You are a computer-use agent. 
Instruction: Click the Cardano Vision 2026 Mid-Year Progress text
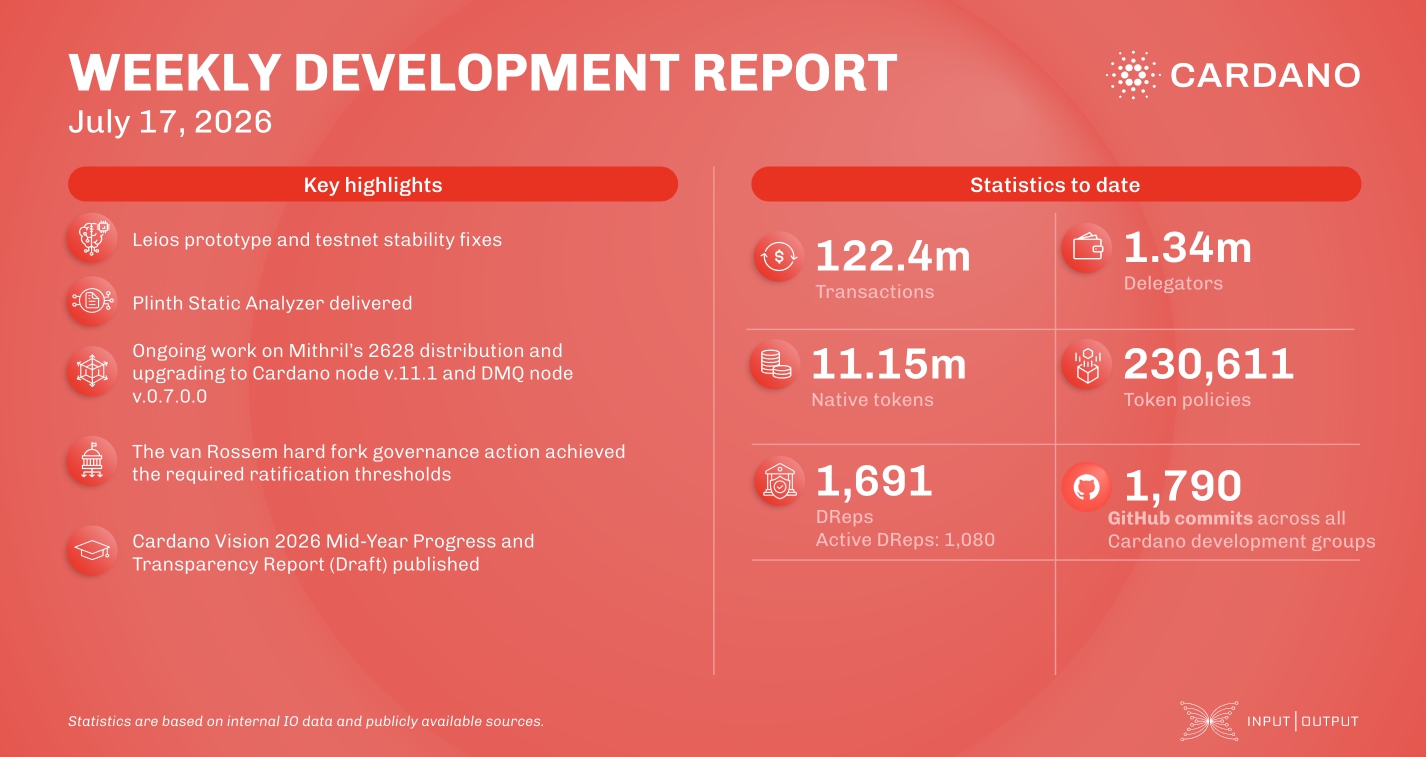click(x=333, y=552)
